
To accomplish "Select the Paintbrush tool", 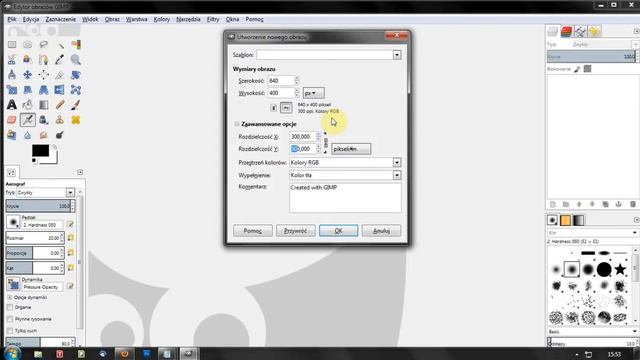I will [x=76, y=105].
